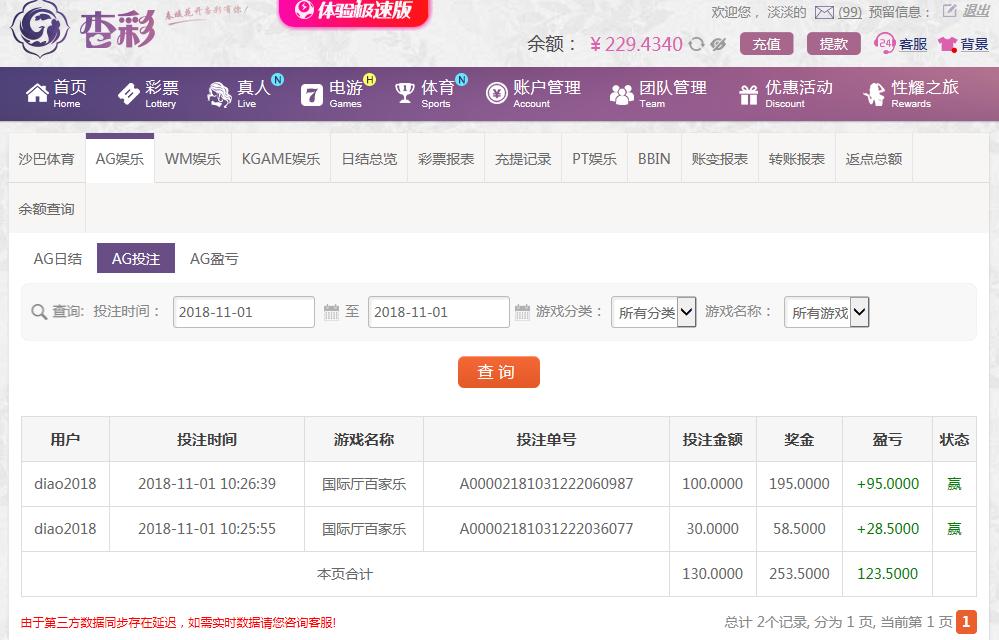Toggle balance visibility eye icon
The height and width of the screenshot is (640, 999).
point(717,44)
